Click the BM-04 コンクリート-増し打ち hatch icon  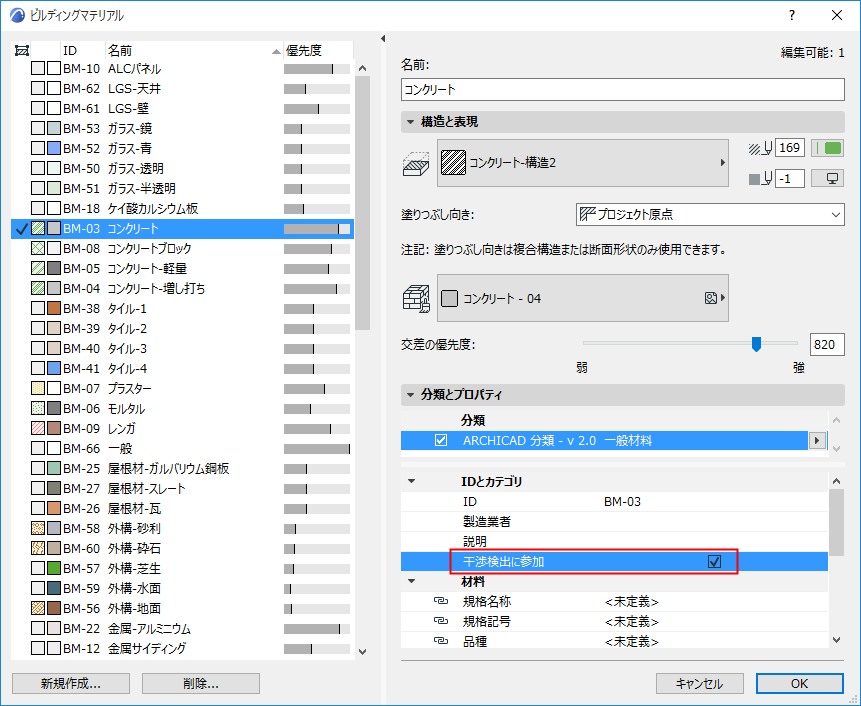click(38, 288)
